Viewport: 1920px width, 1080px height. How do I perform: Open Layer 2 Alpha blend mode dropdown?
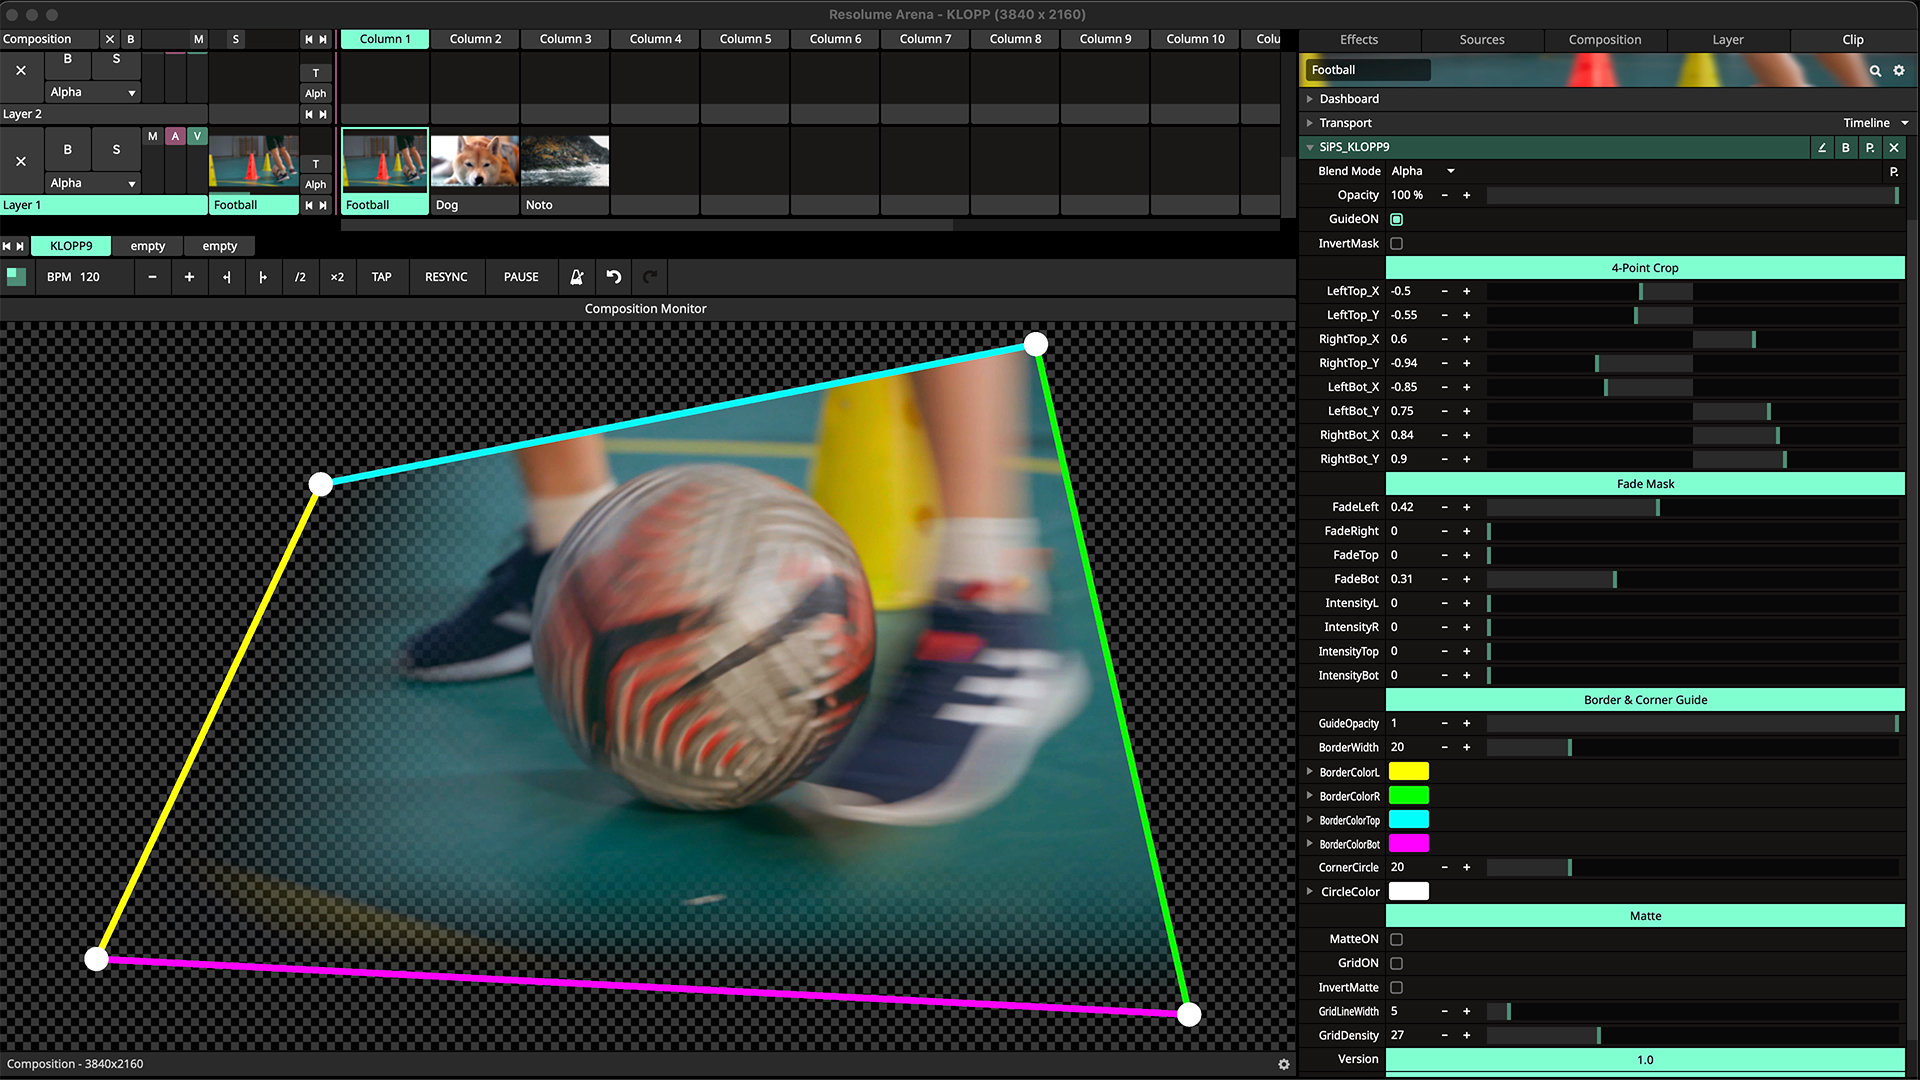tap(93, 92)
